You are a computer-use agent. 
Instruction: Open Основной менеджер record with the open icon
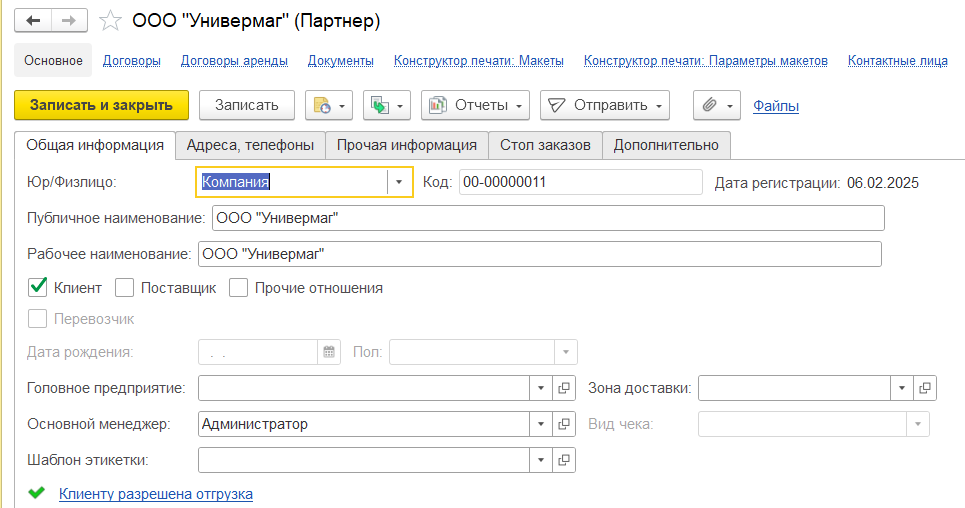click(564, 424)
